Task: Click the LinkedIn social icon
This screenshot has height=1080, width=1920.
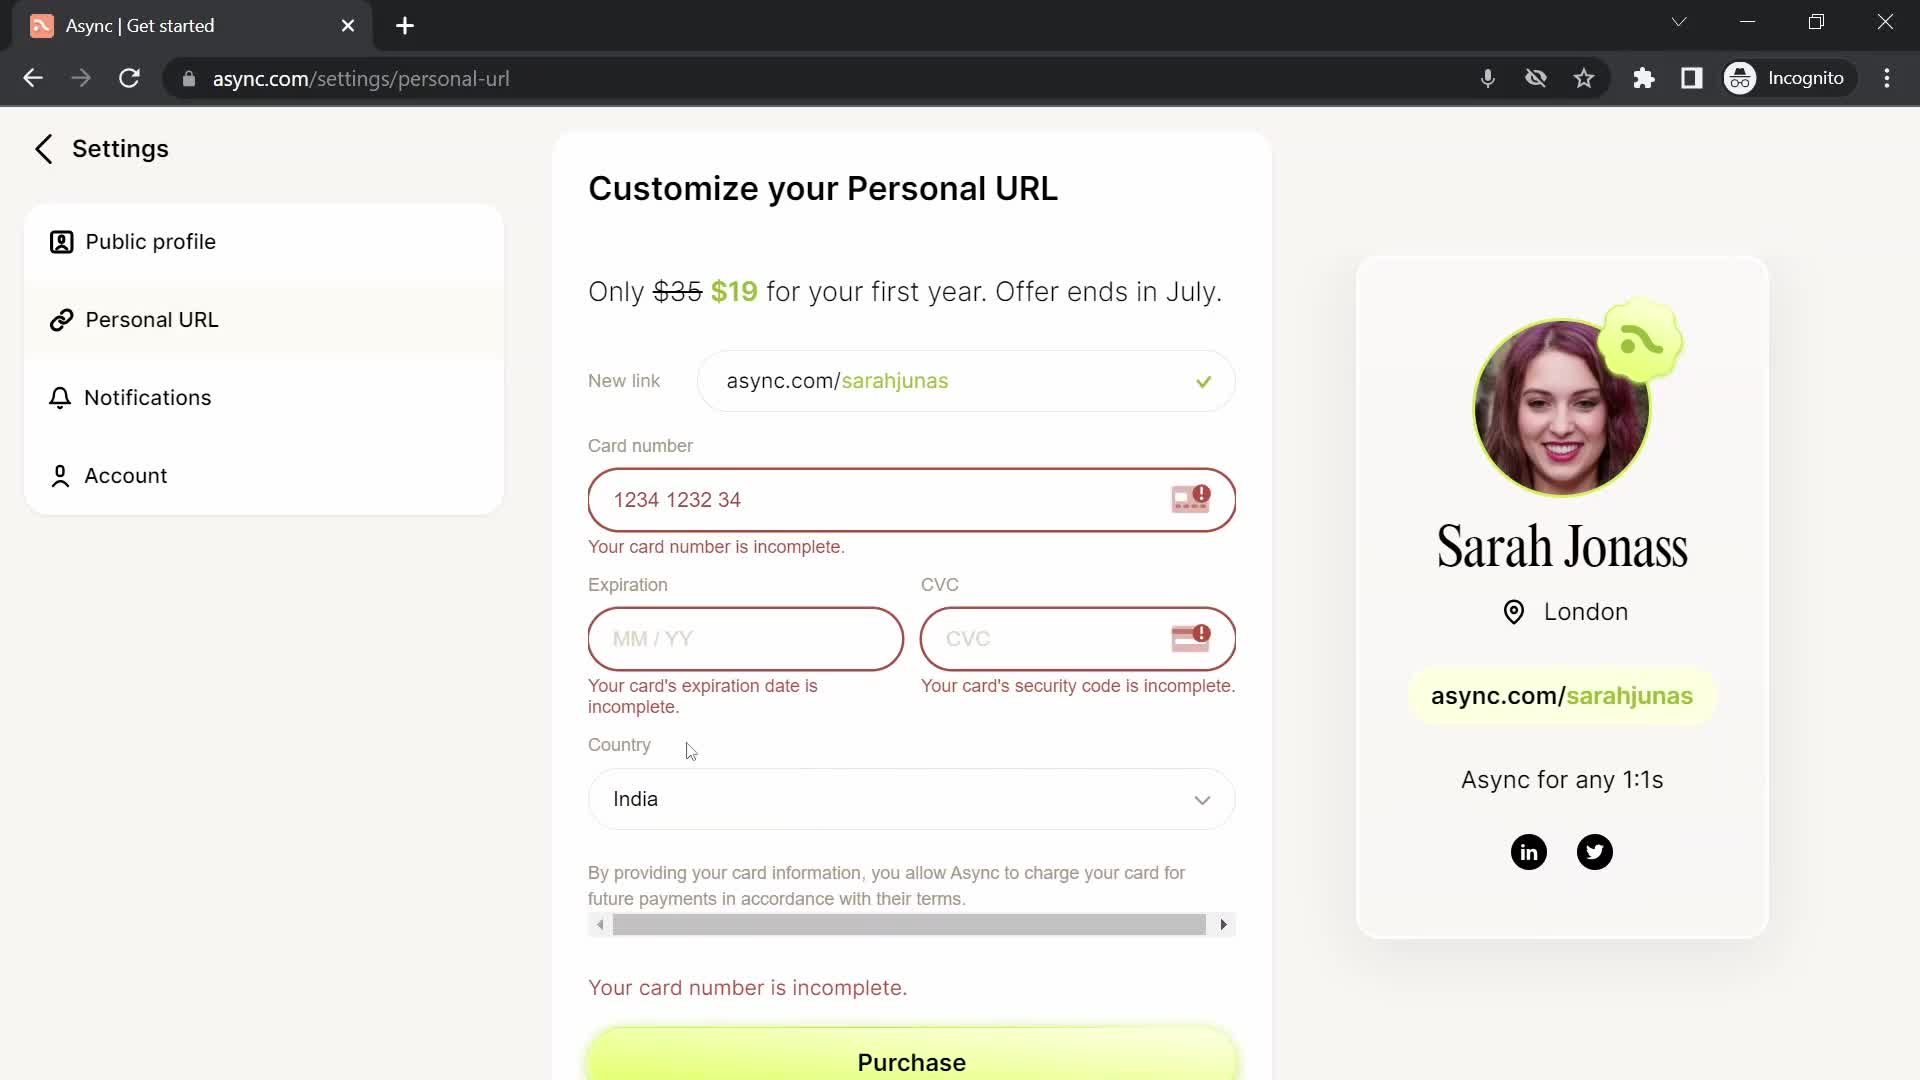Action: point(1528,851)
